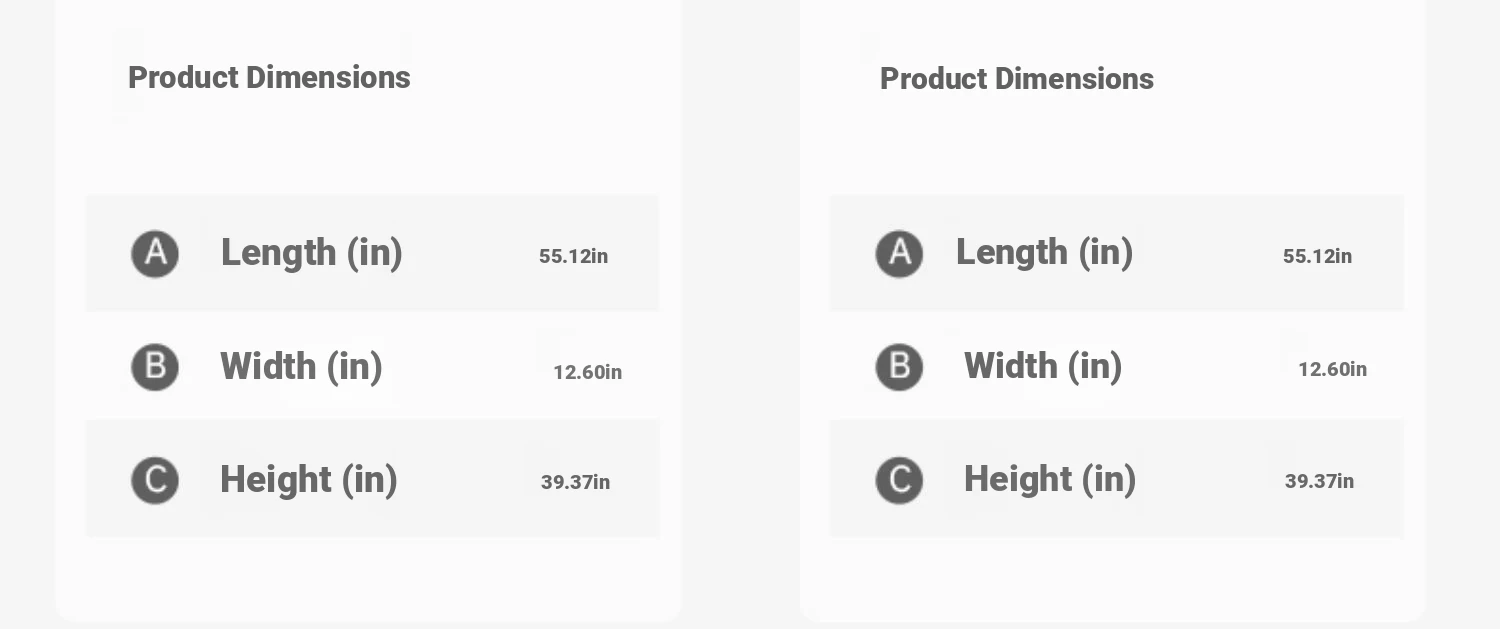The height and width of the screenshot is (629, 1500).
Task: Click the C circle icon in left panel
Action: point(155,480)
